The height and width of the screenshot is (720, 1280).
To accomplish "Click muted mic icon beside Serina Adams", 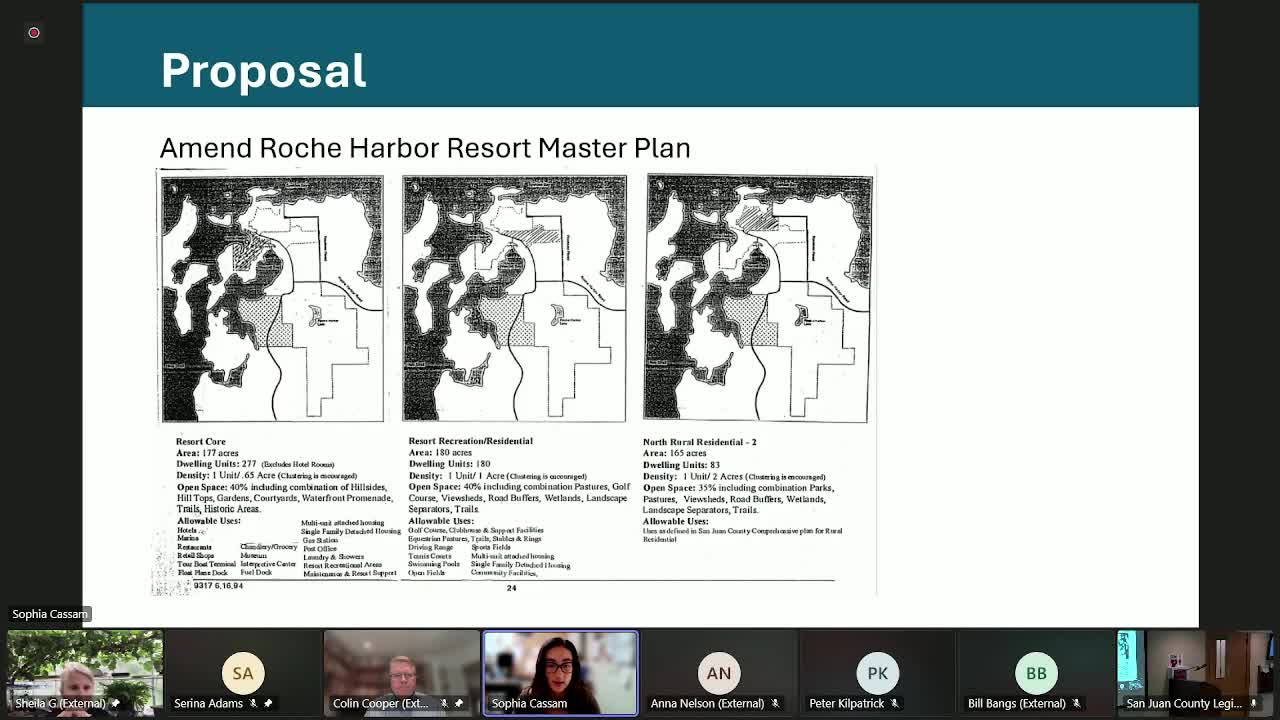I will [254, 703].
